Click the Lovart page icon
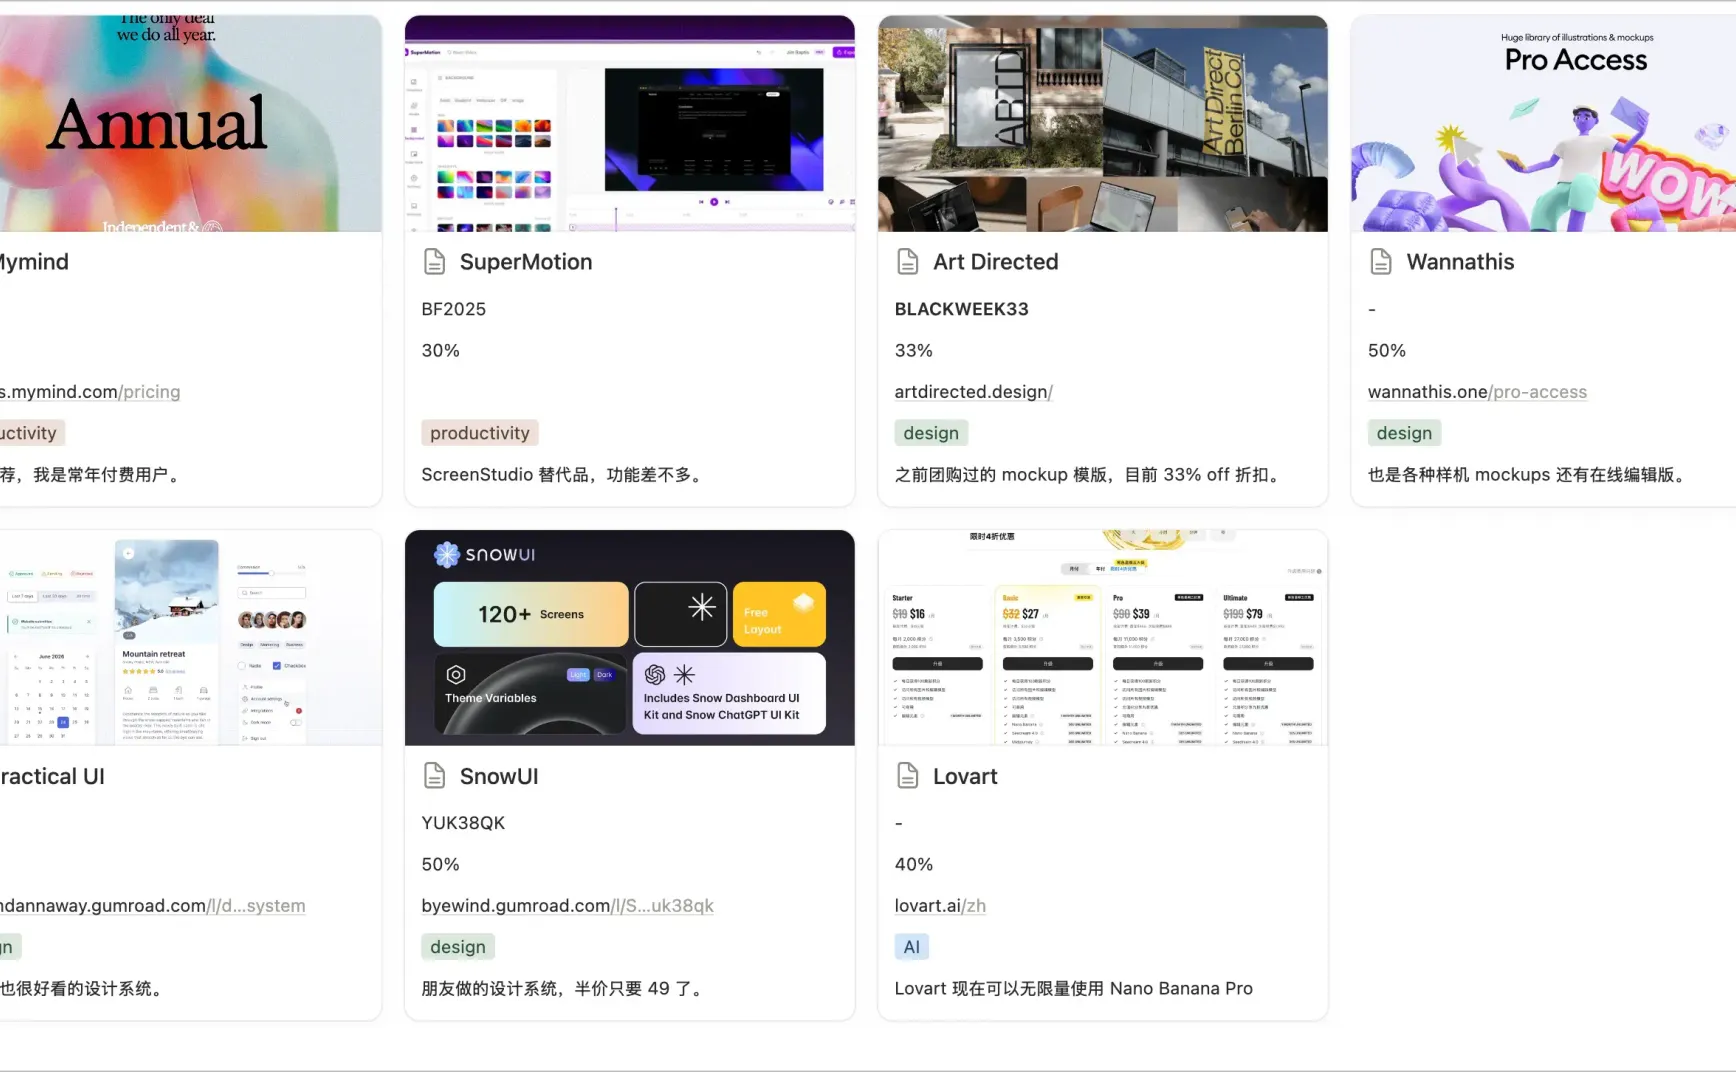Screen dimensions: 1736x1072 click(907, 776)
